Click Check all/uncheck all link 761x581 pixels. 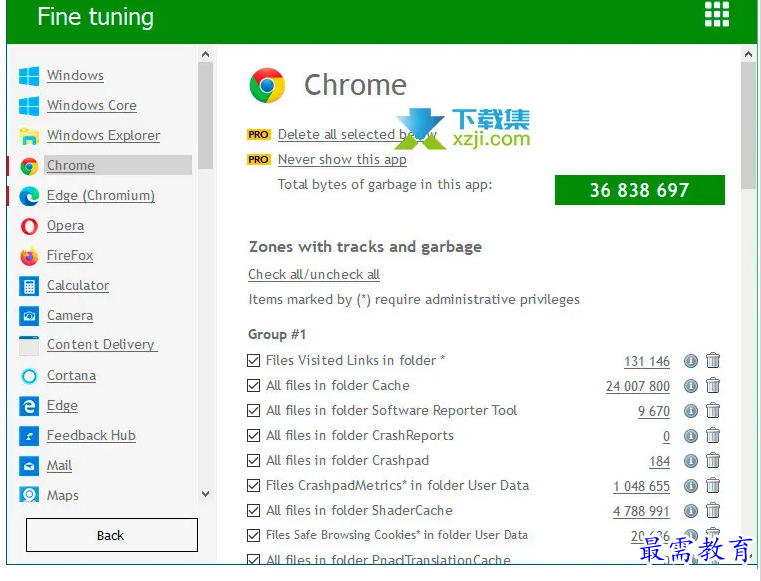point(314,275)
